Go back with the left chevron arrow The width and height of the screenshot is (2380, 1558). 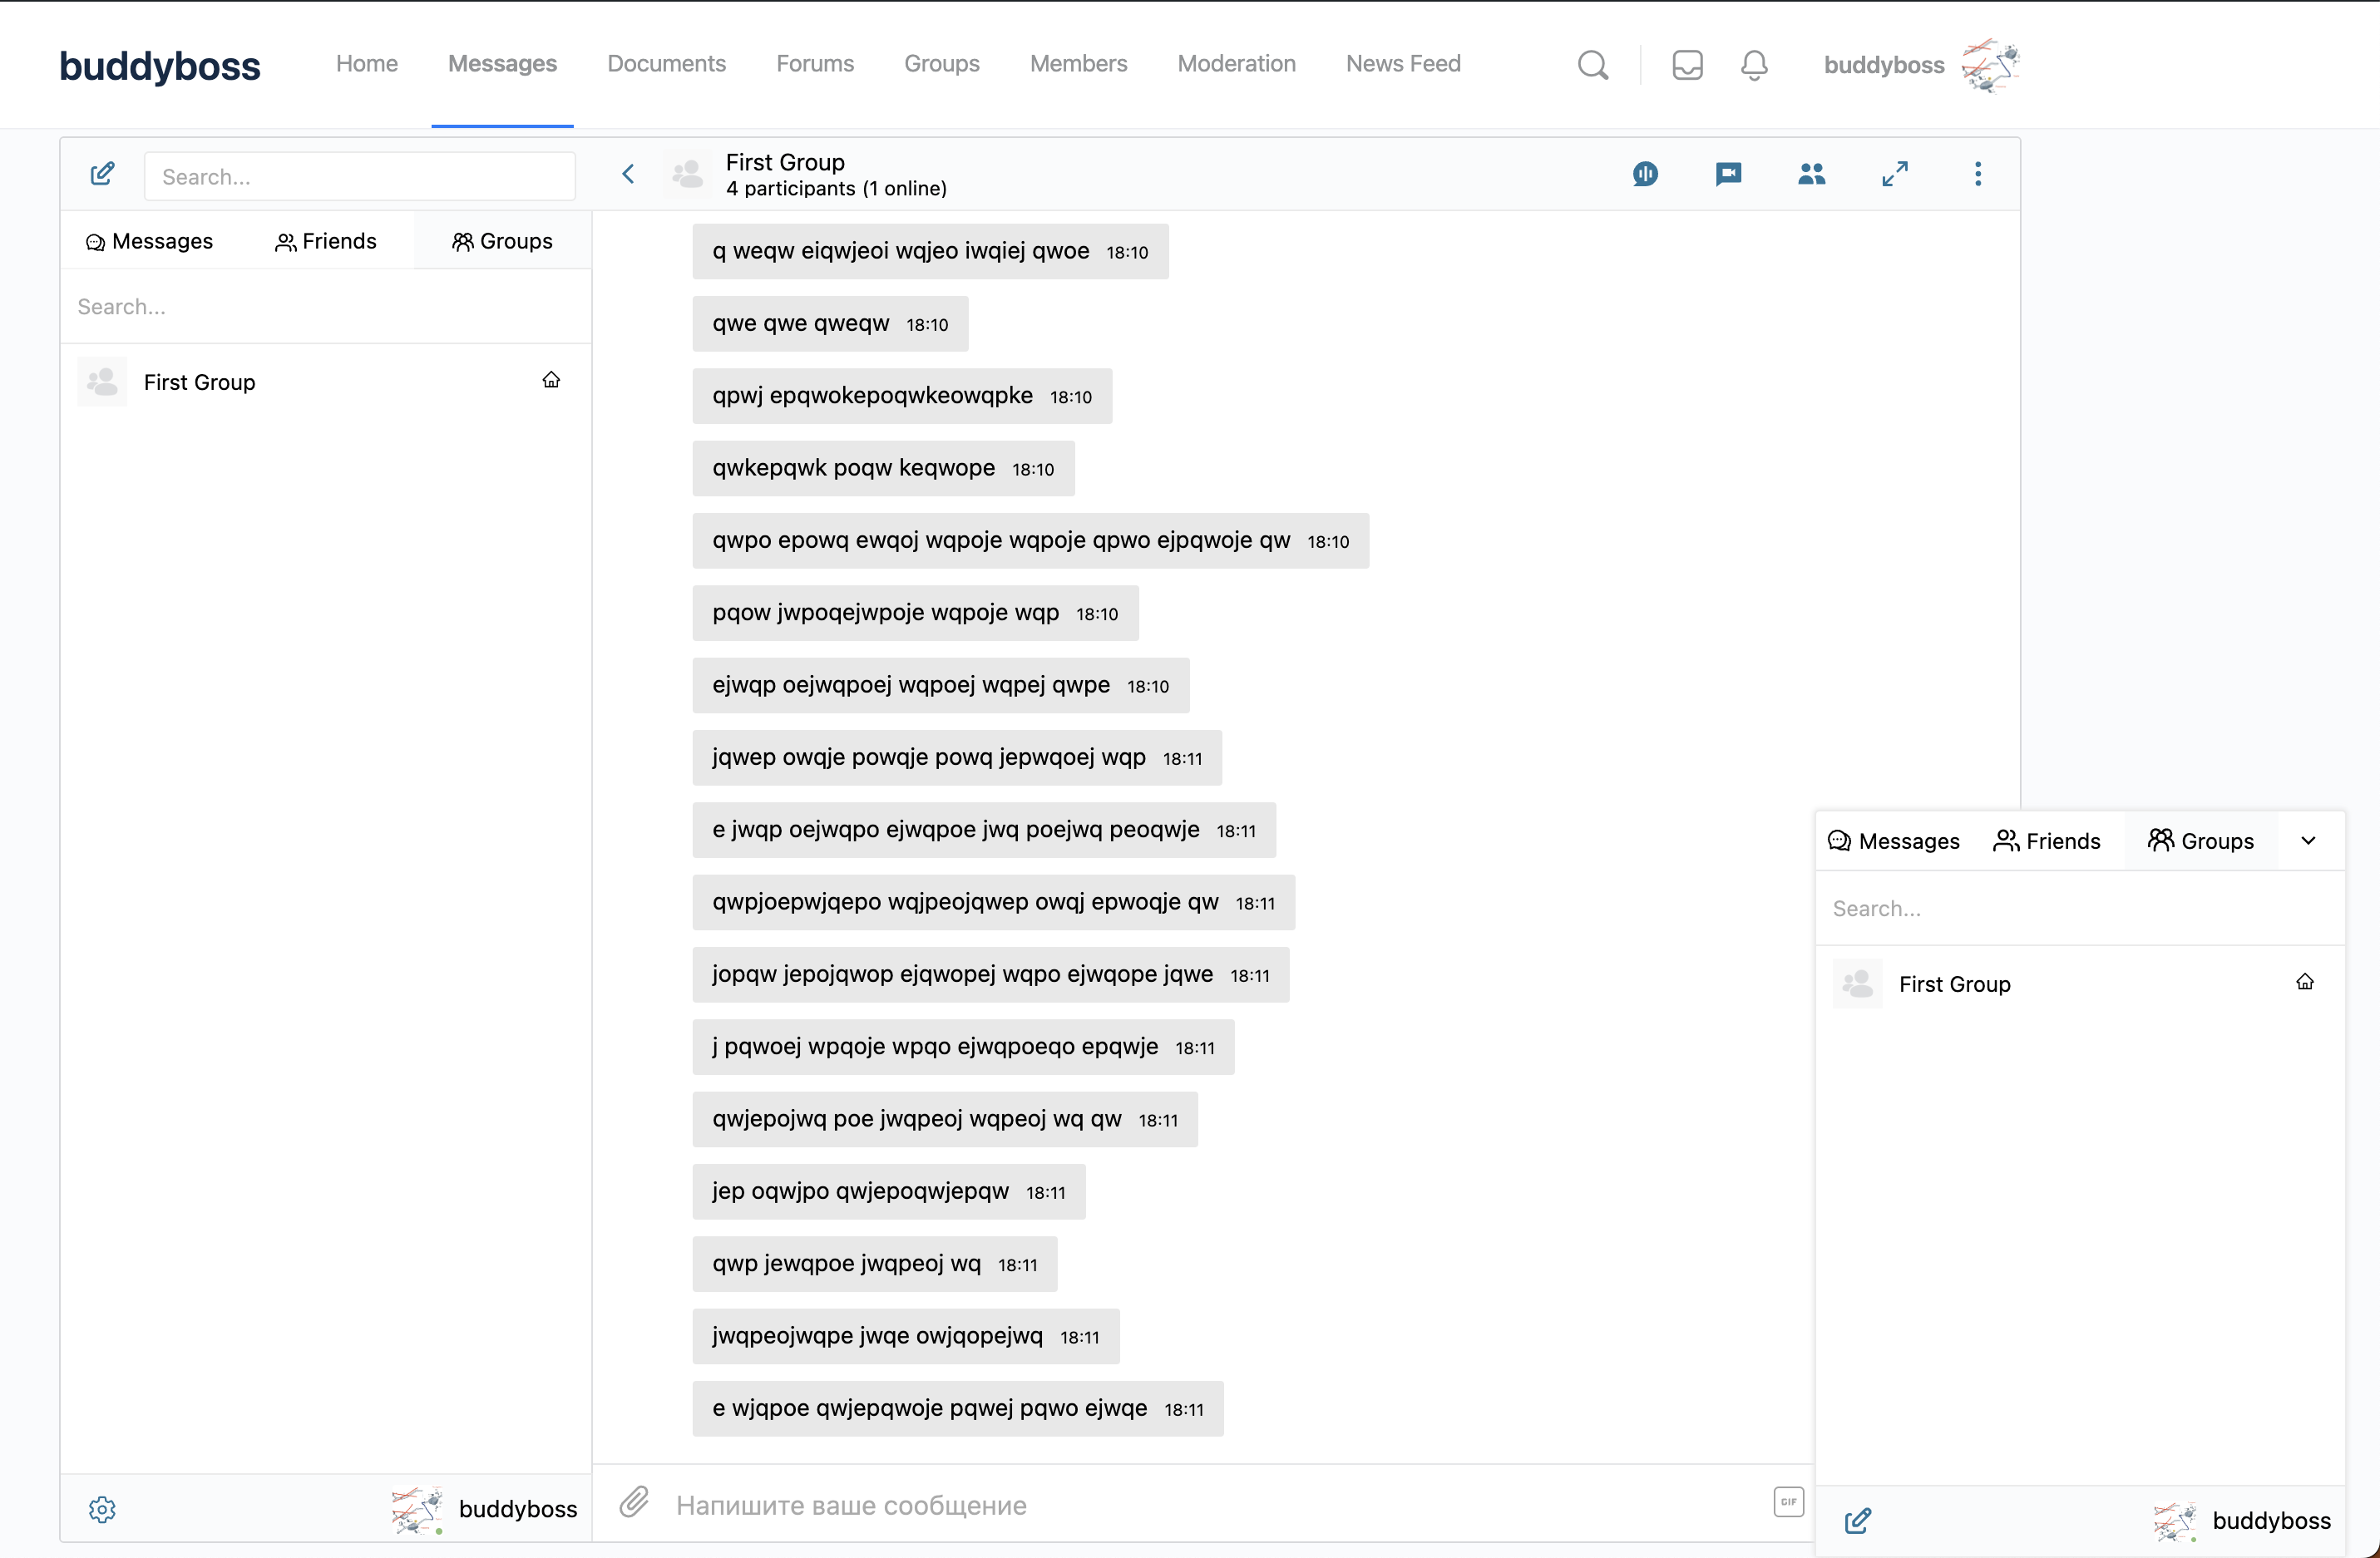coord(628,174)
